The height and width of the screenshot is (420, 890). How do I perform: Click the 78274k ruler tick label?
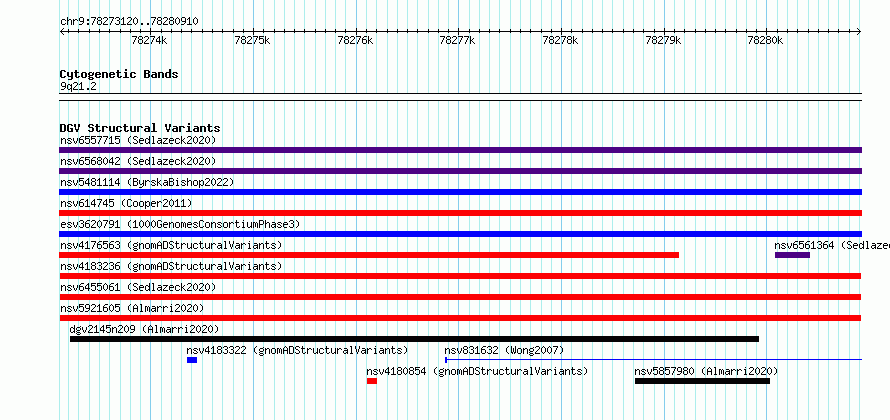tap(149, 41)
